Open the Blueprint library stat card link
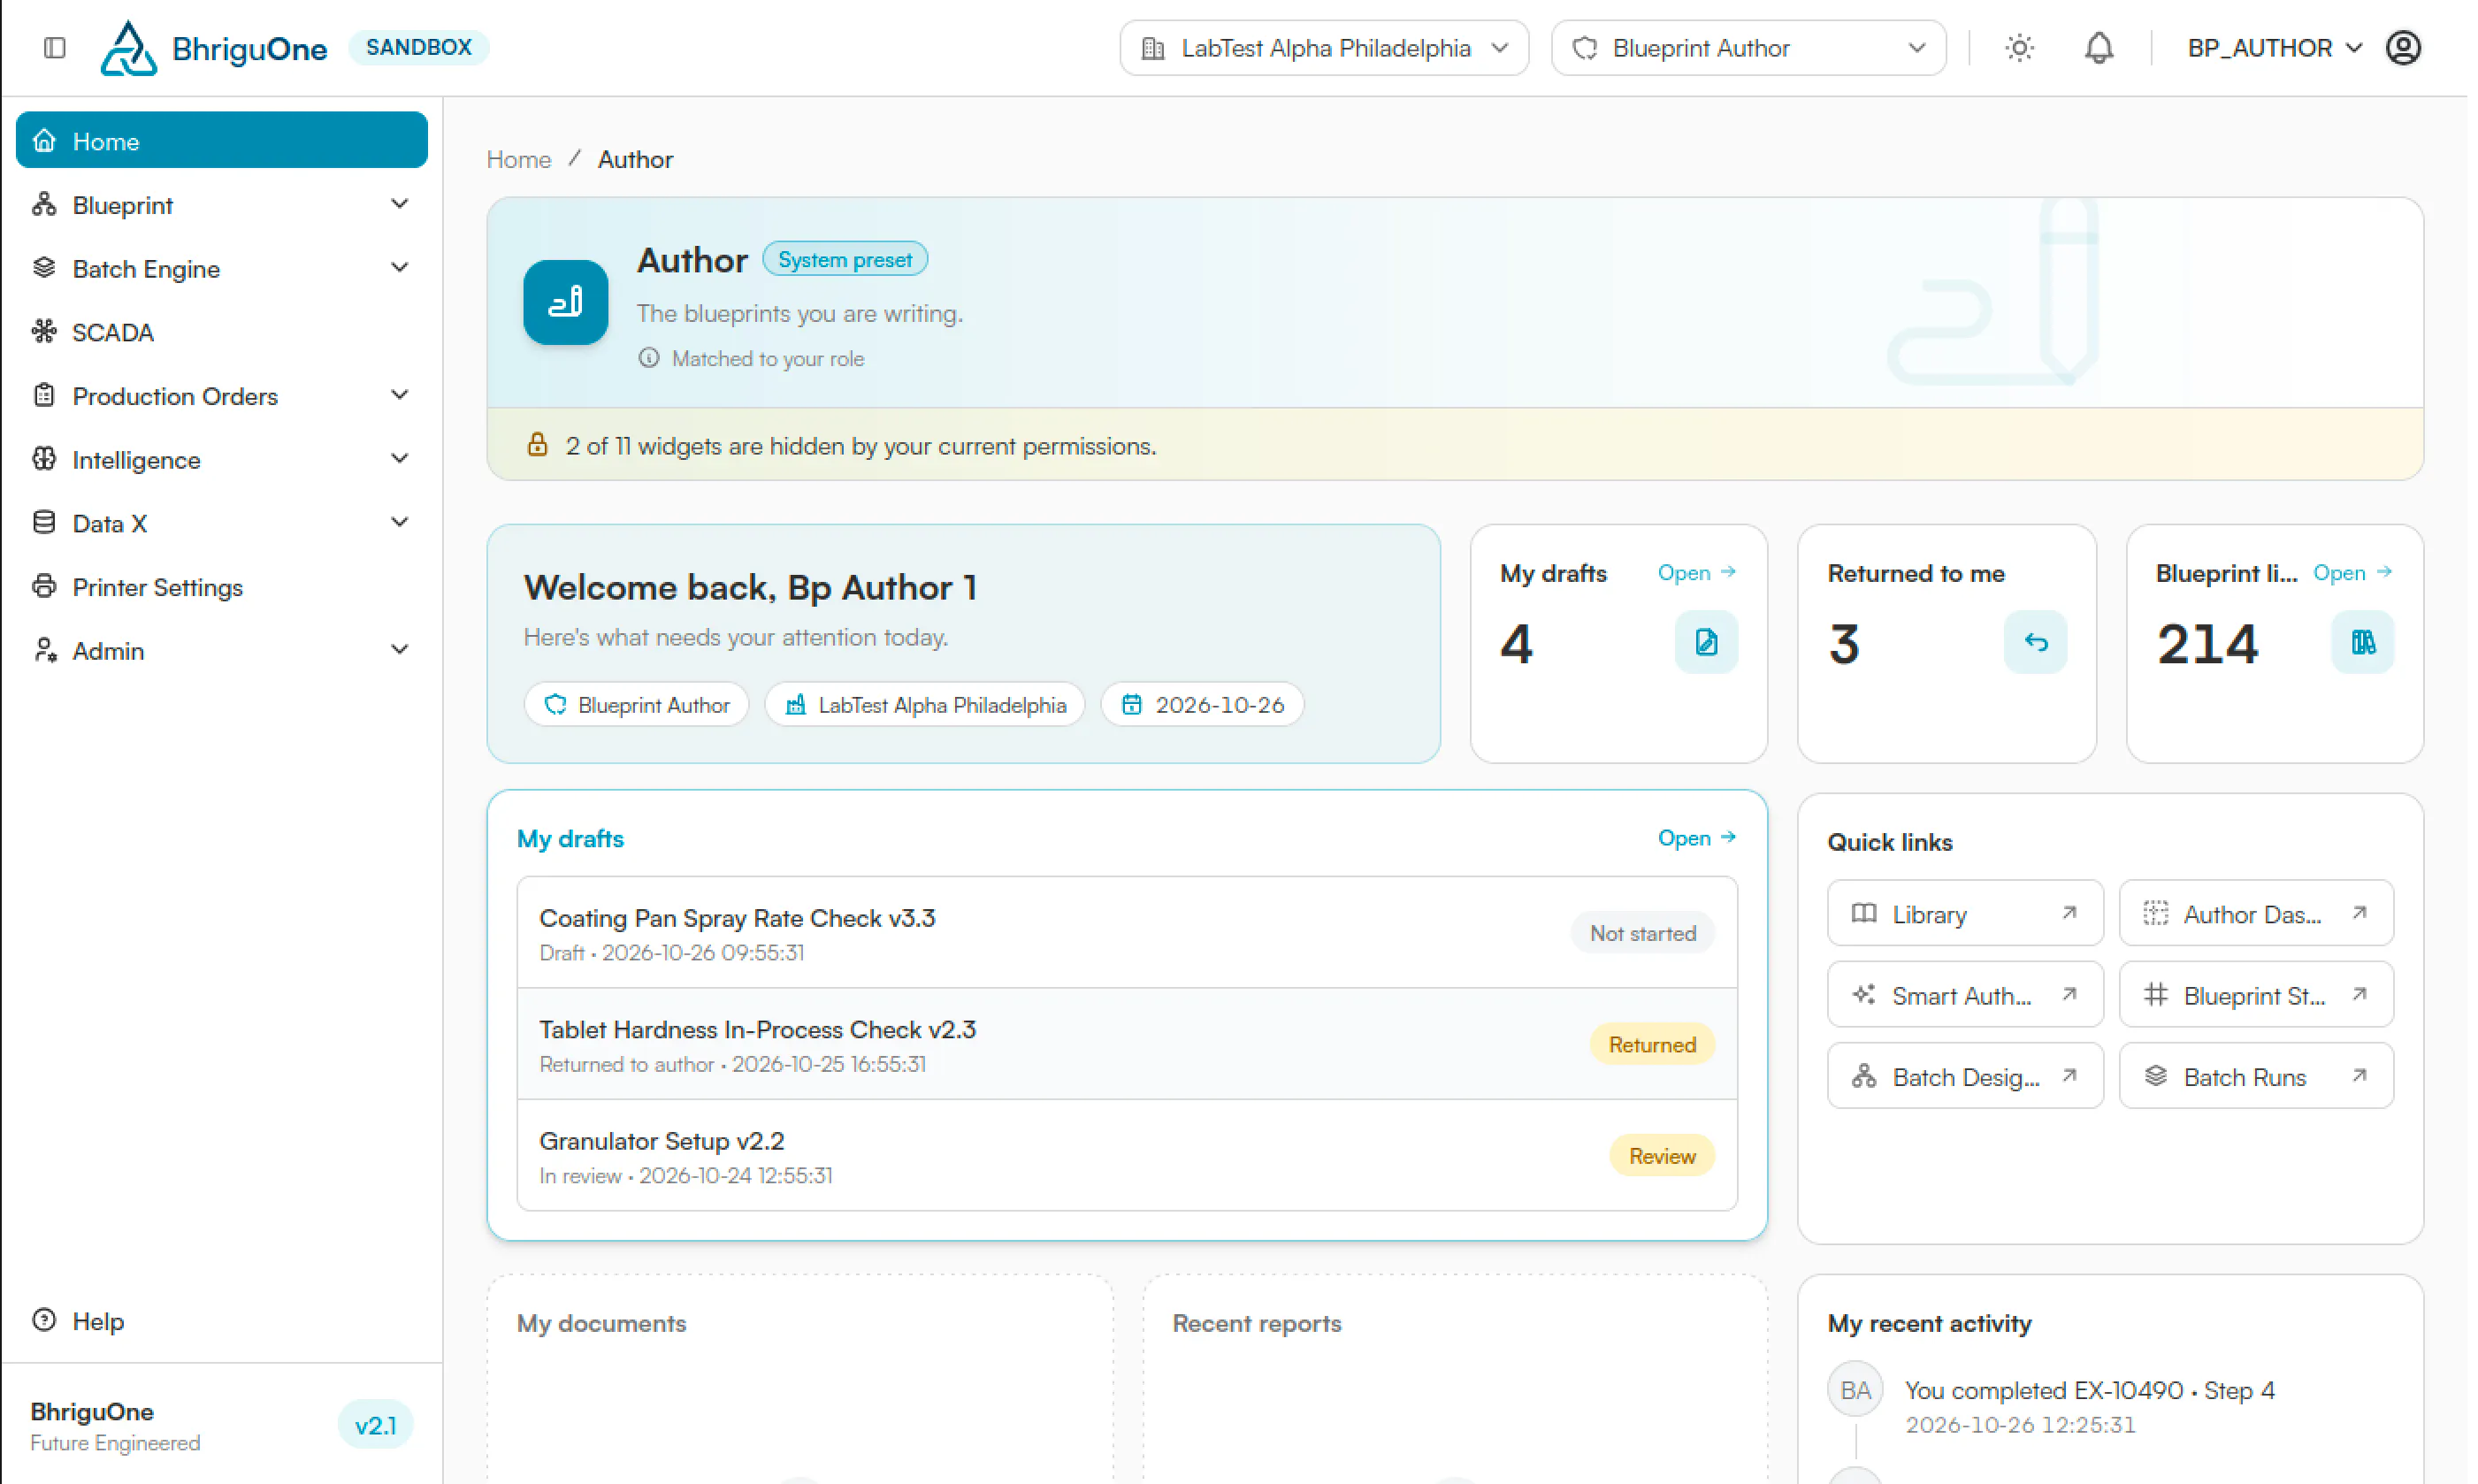The image size is (2478, 1484). coord(2352,572)
